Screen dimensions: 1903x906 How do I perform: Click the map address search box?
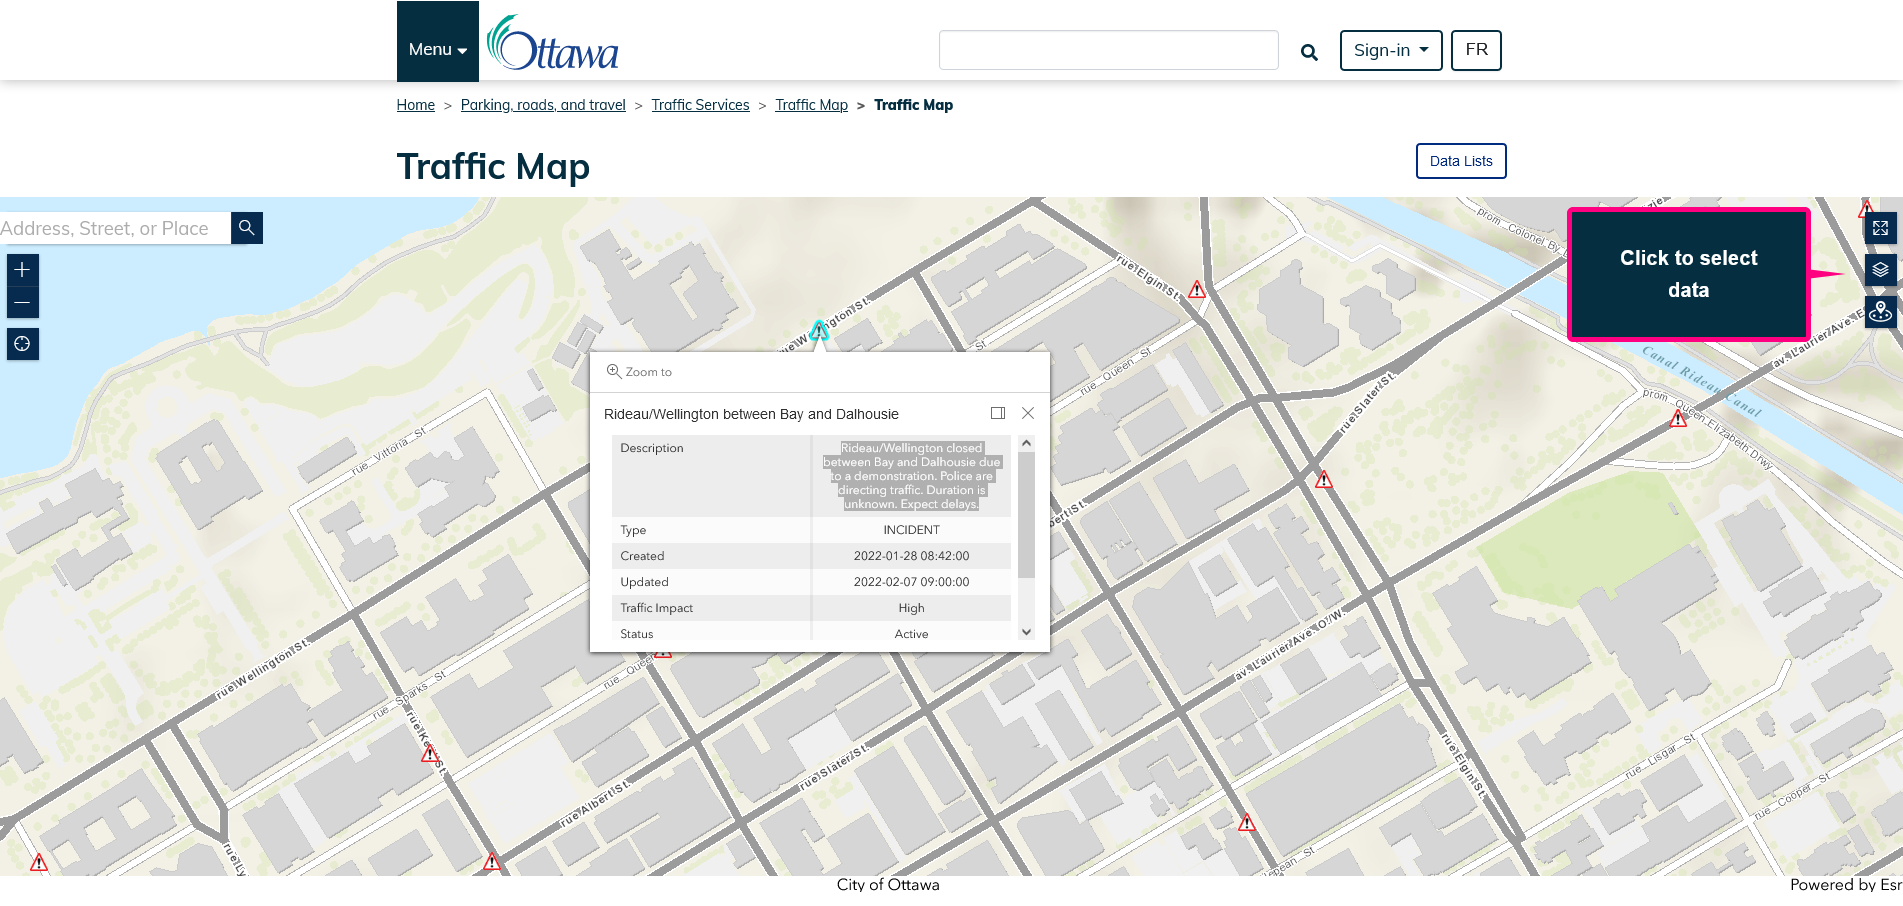coord(114,228)
